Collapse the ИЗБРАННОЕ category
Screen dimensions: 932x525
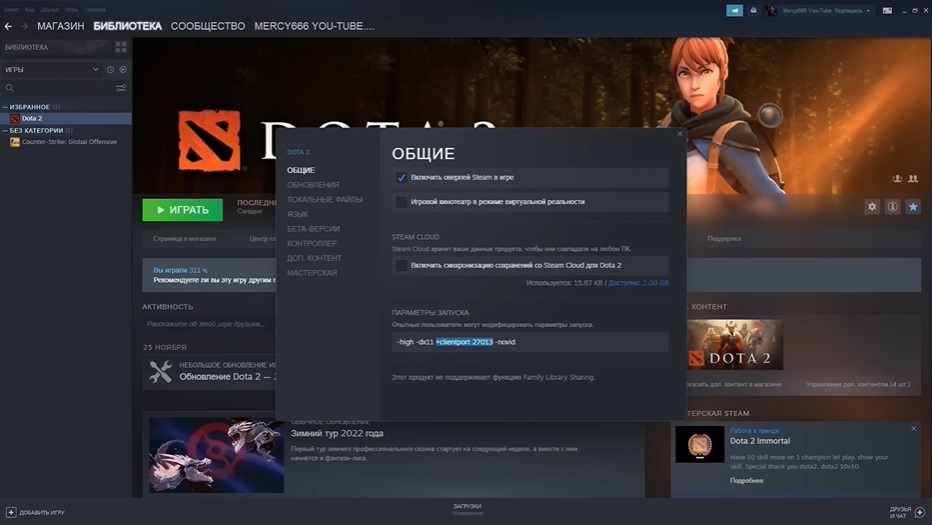(5, 107)
